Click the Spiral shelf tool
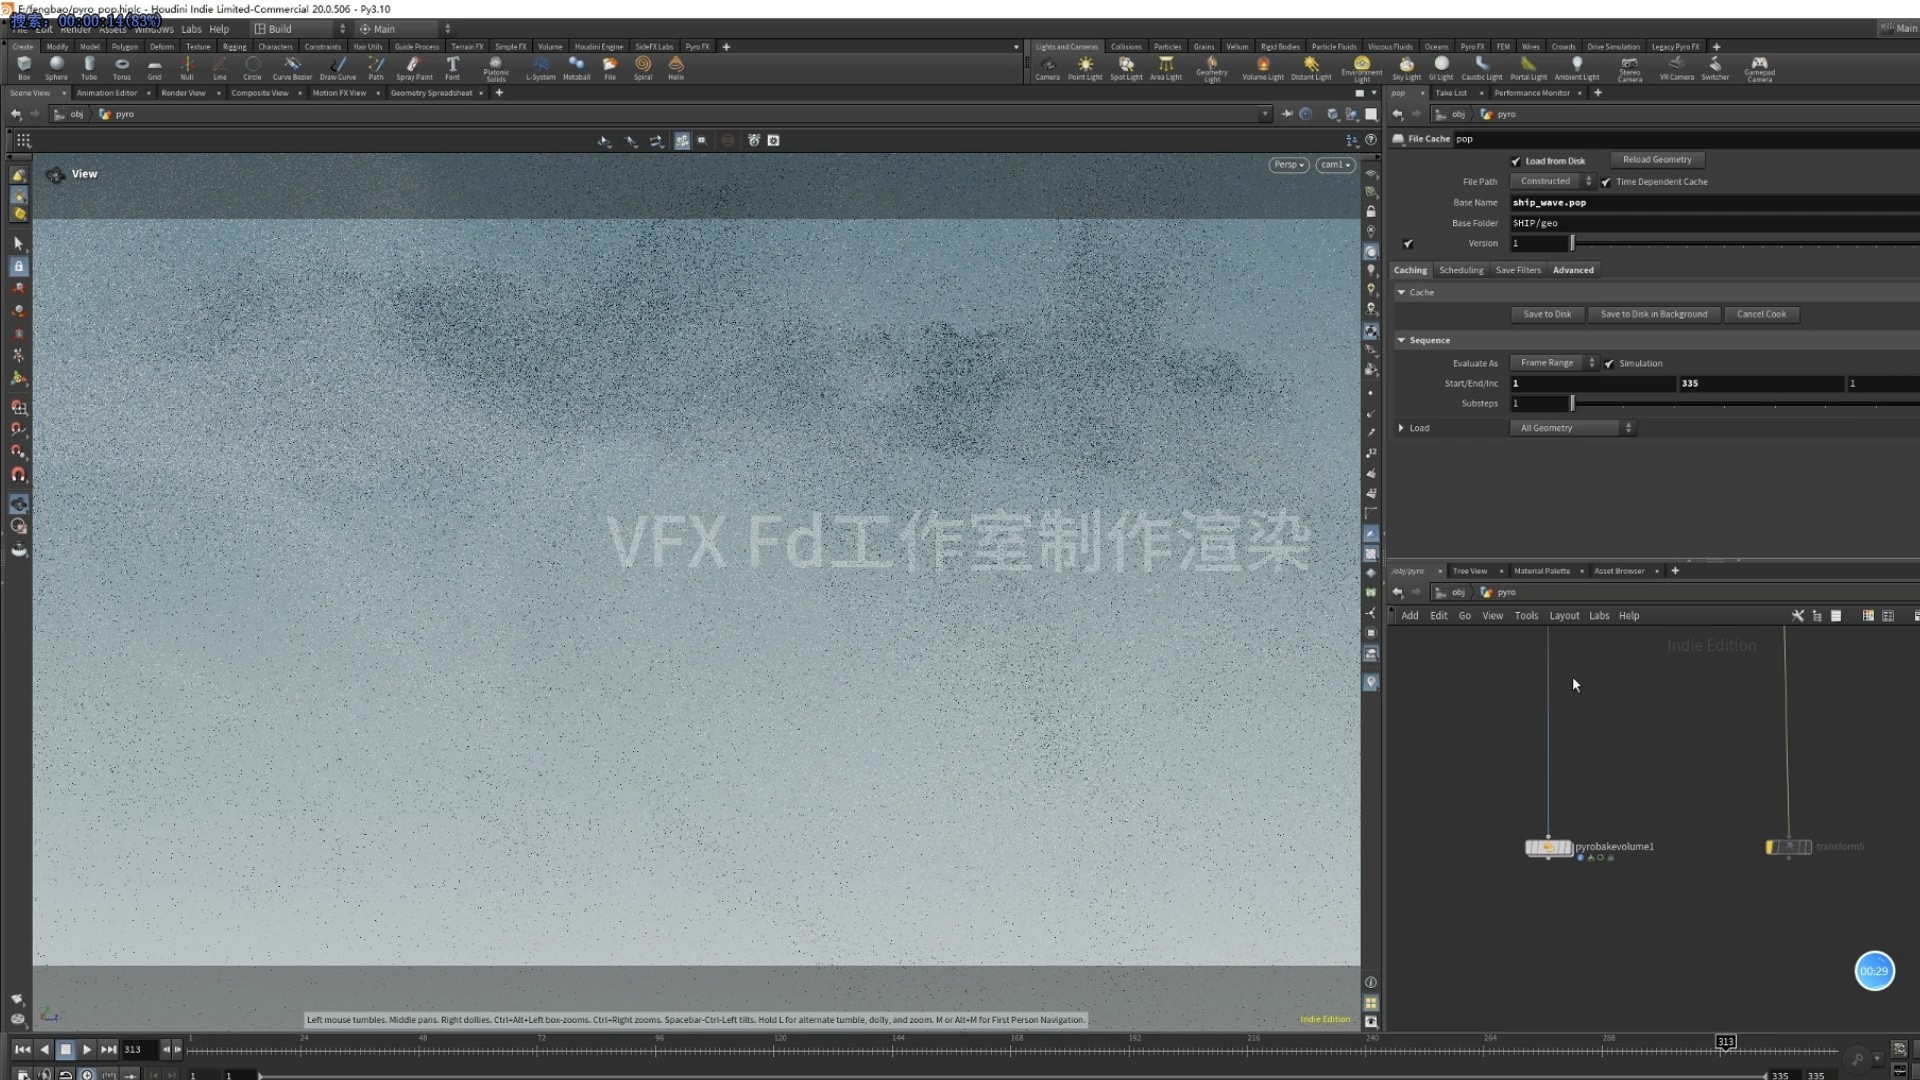The image size is (1920, 1080). coord(643,67)
